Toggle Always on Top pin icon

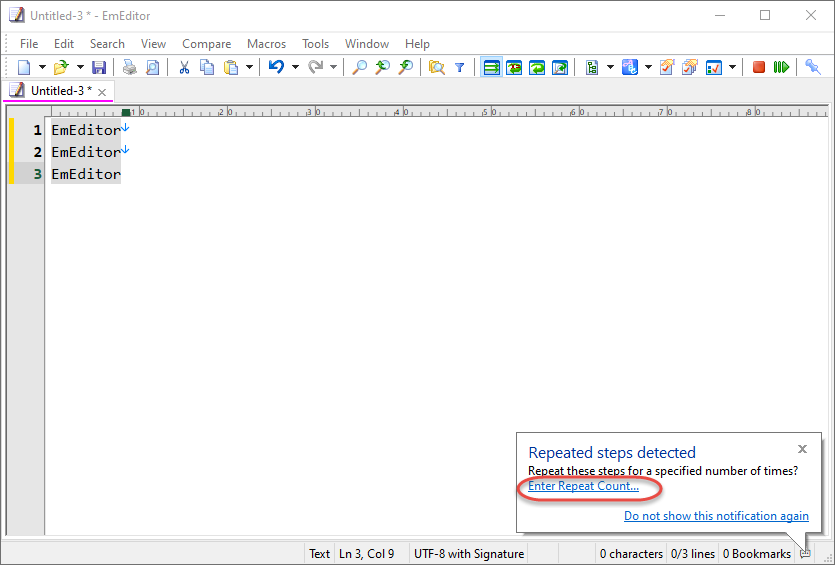click(x=813, y=68)
